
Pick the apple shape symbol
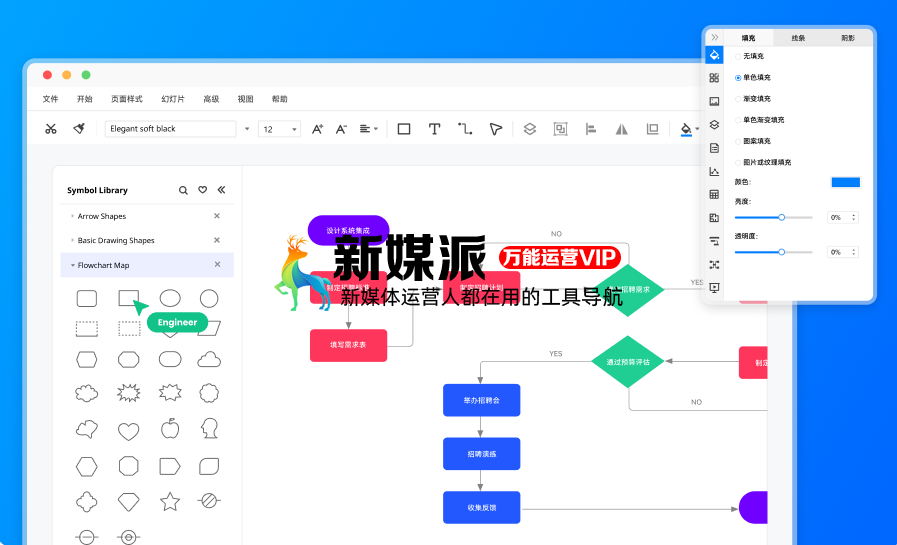pyautogui.click(x=170, y=428)
